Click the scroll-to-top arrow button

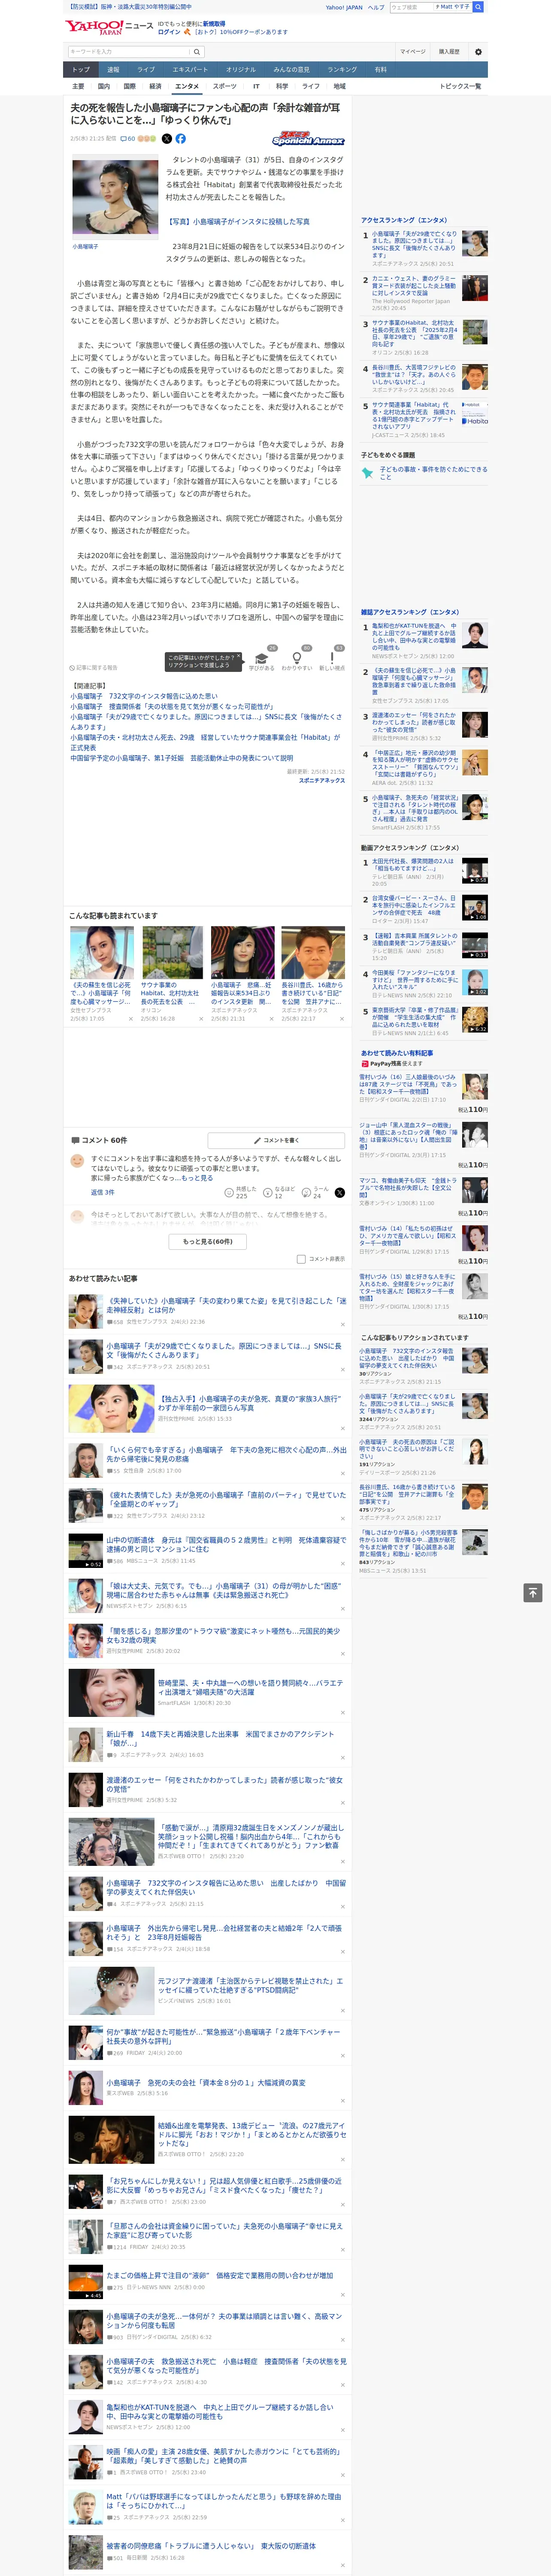click(x=533, y=1592)
